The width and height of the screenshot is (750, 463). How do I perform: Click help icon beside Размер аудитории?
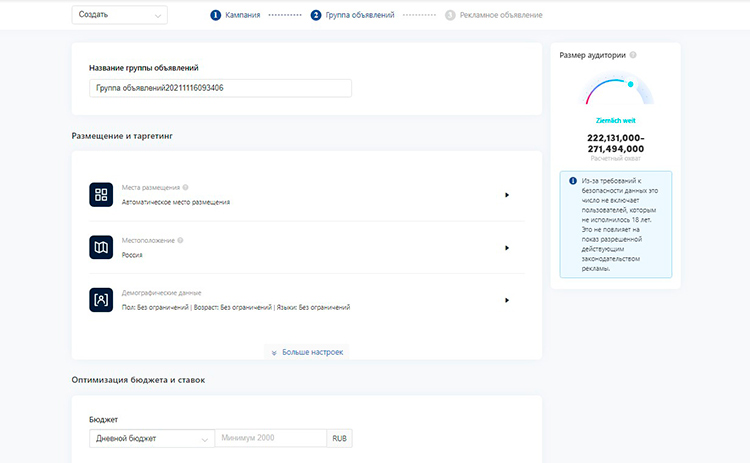click(x=634, y=56)
